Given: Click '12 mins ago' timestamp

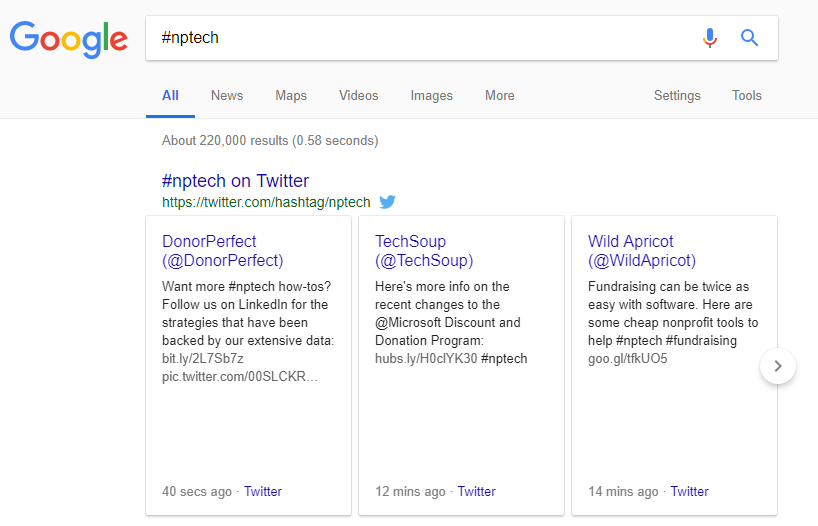Looking at the screenshot, I should tap(410, 492).
